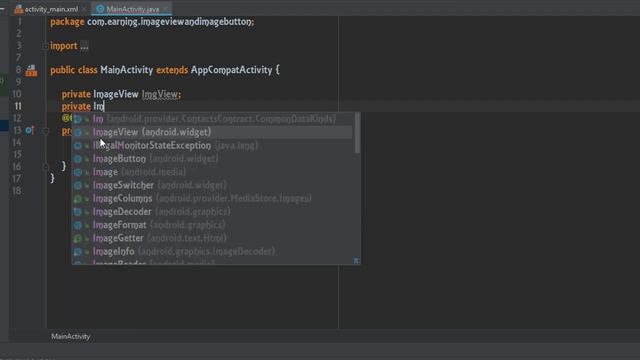Click the related XML file gutter icon on line 8
Image resolution: width=640 pixels, height=360 pixels.
31,71
